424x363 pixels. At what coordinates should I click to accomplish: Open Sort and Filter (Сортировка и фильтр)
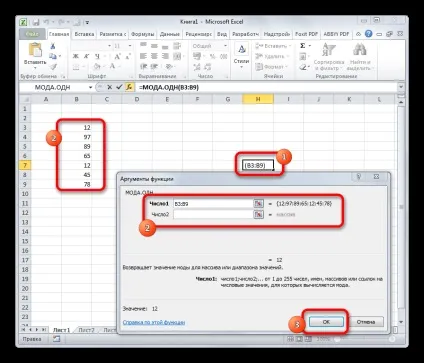pos(329,57)
